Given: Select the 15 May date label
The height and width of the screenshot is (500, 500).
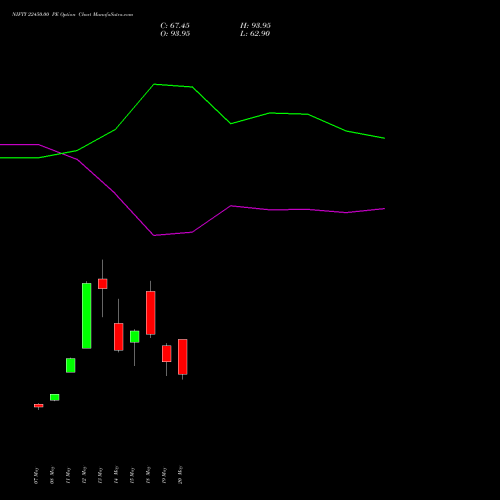Looking at the screenshot, I should point(132,475).
